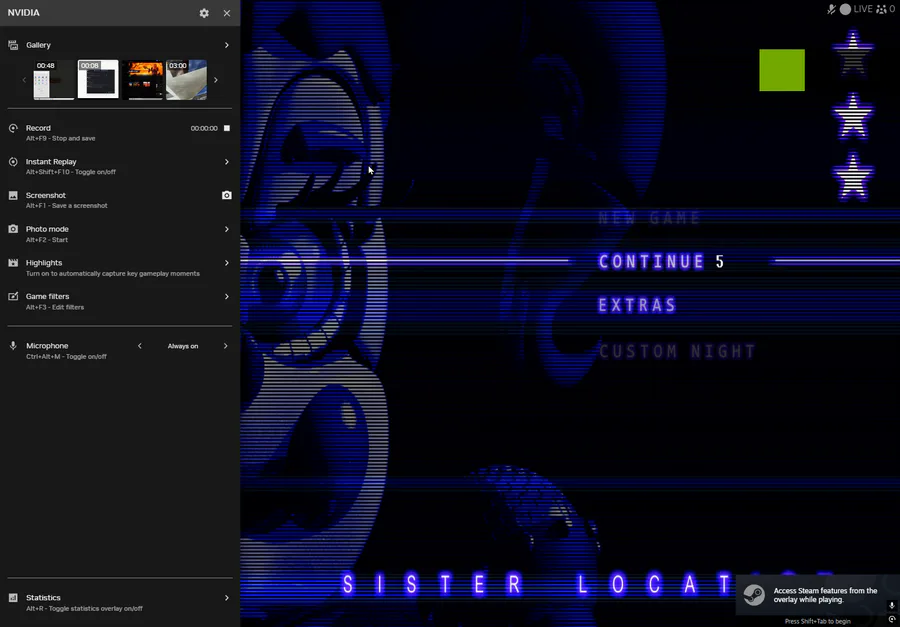
Task: Click the Instant Replay status icon in corner
Action: 891,620
